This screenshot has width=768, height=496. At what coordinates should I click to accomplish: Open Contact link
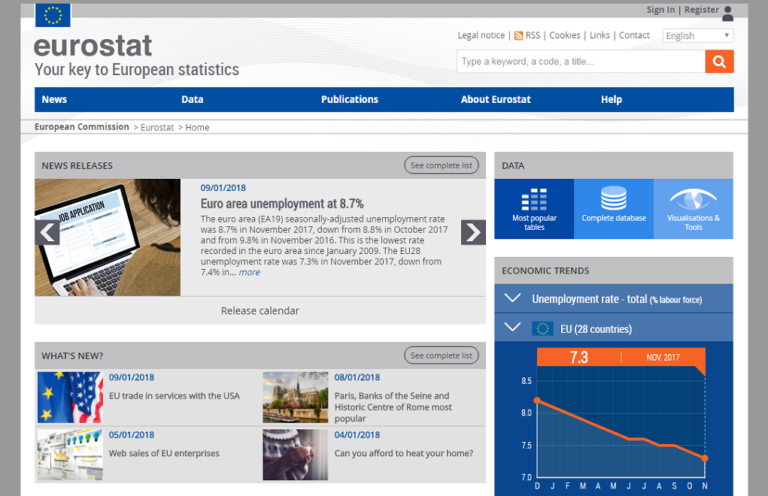[634, 35]
